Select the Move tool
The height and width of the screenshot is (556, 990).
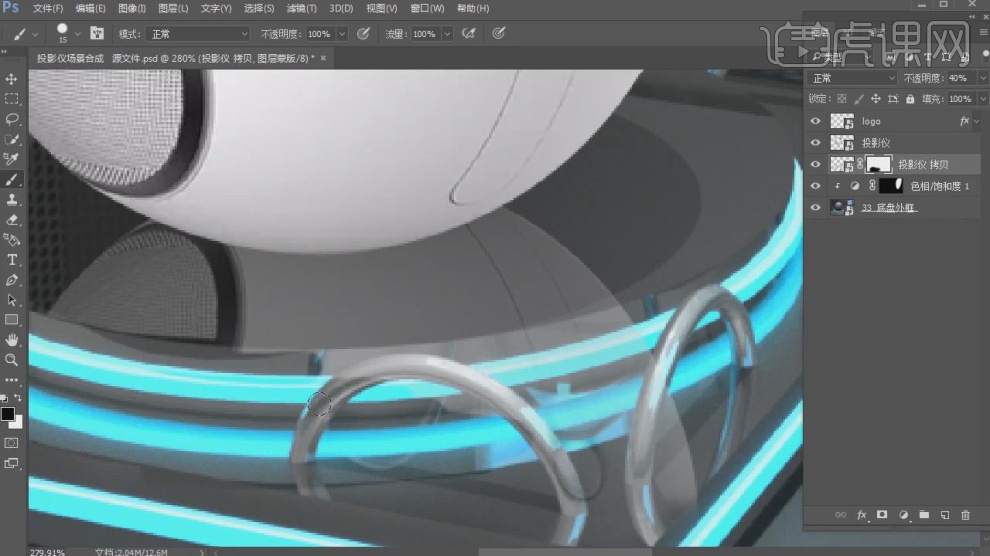coord(11,79)
